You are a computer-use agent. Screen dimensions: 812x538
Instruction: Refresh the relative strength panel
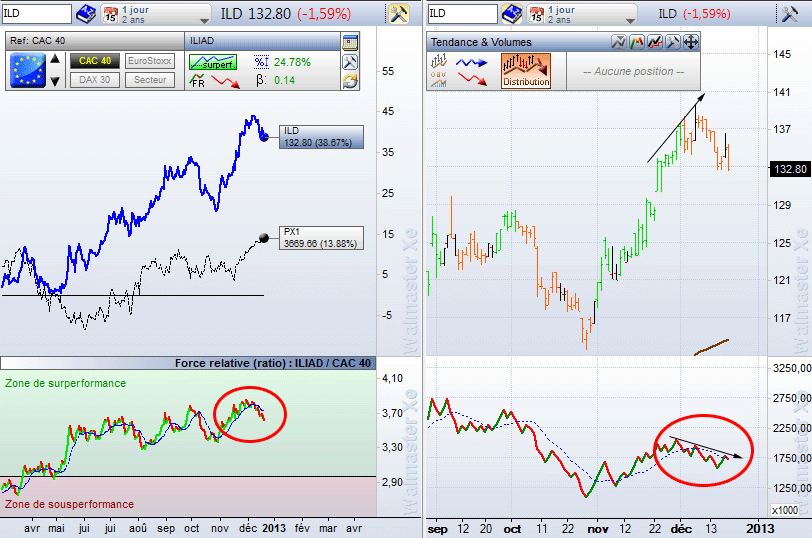pos(350,81)
